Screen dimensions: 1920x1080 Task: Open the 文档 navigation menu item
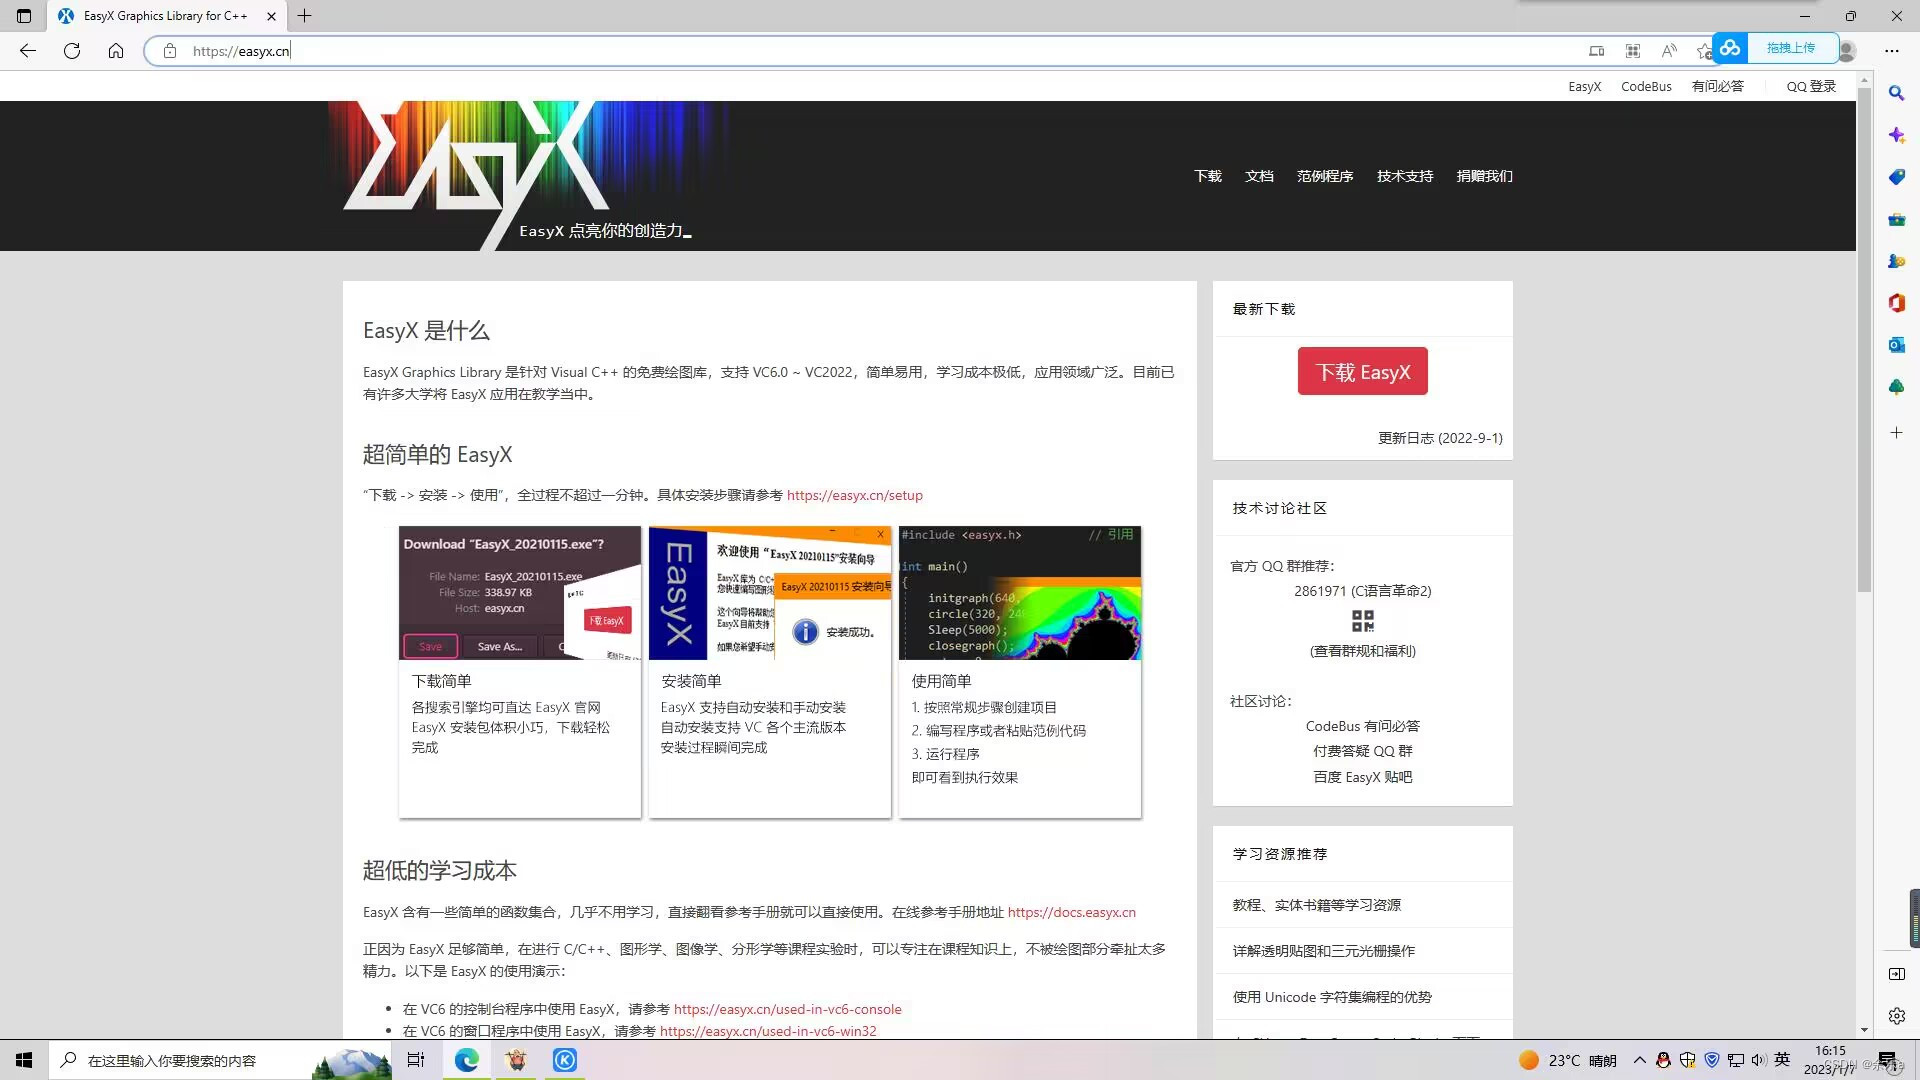pyautogui.click(x=1259, y=176)
